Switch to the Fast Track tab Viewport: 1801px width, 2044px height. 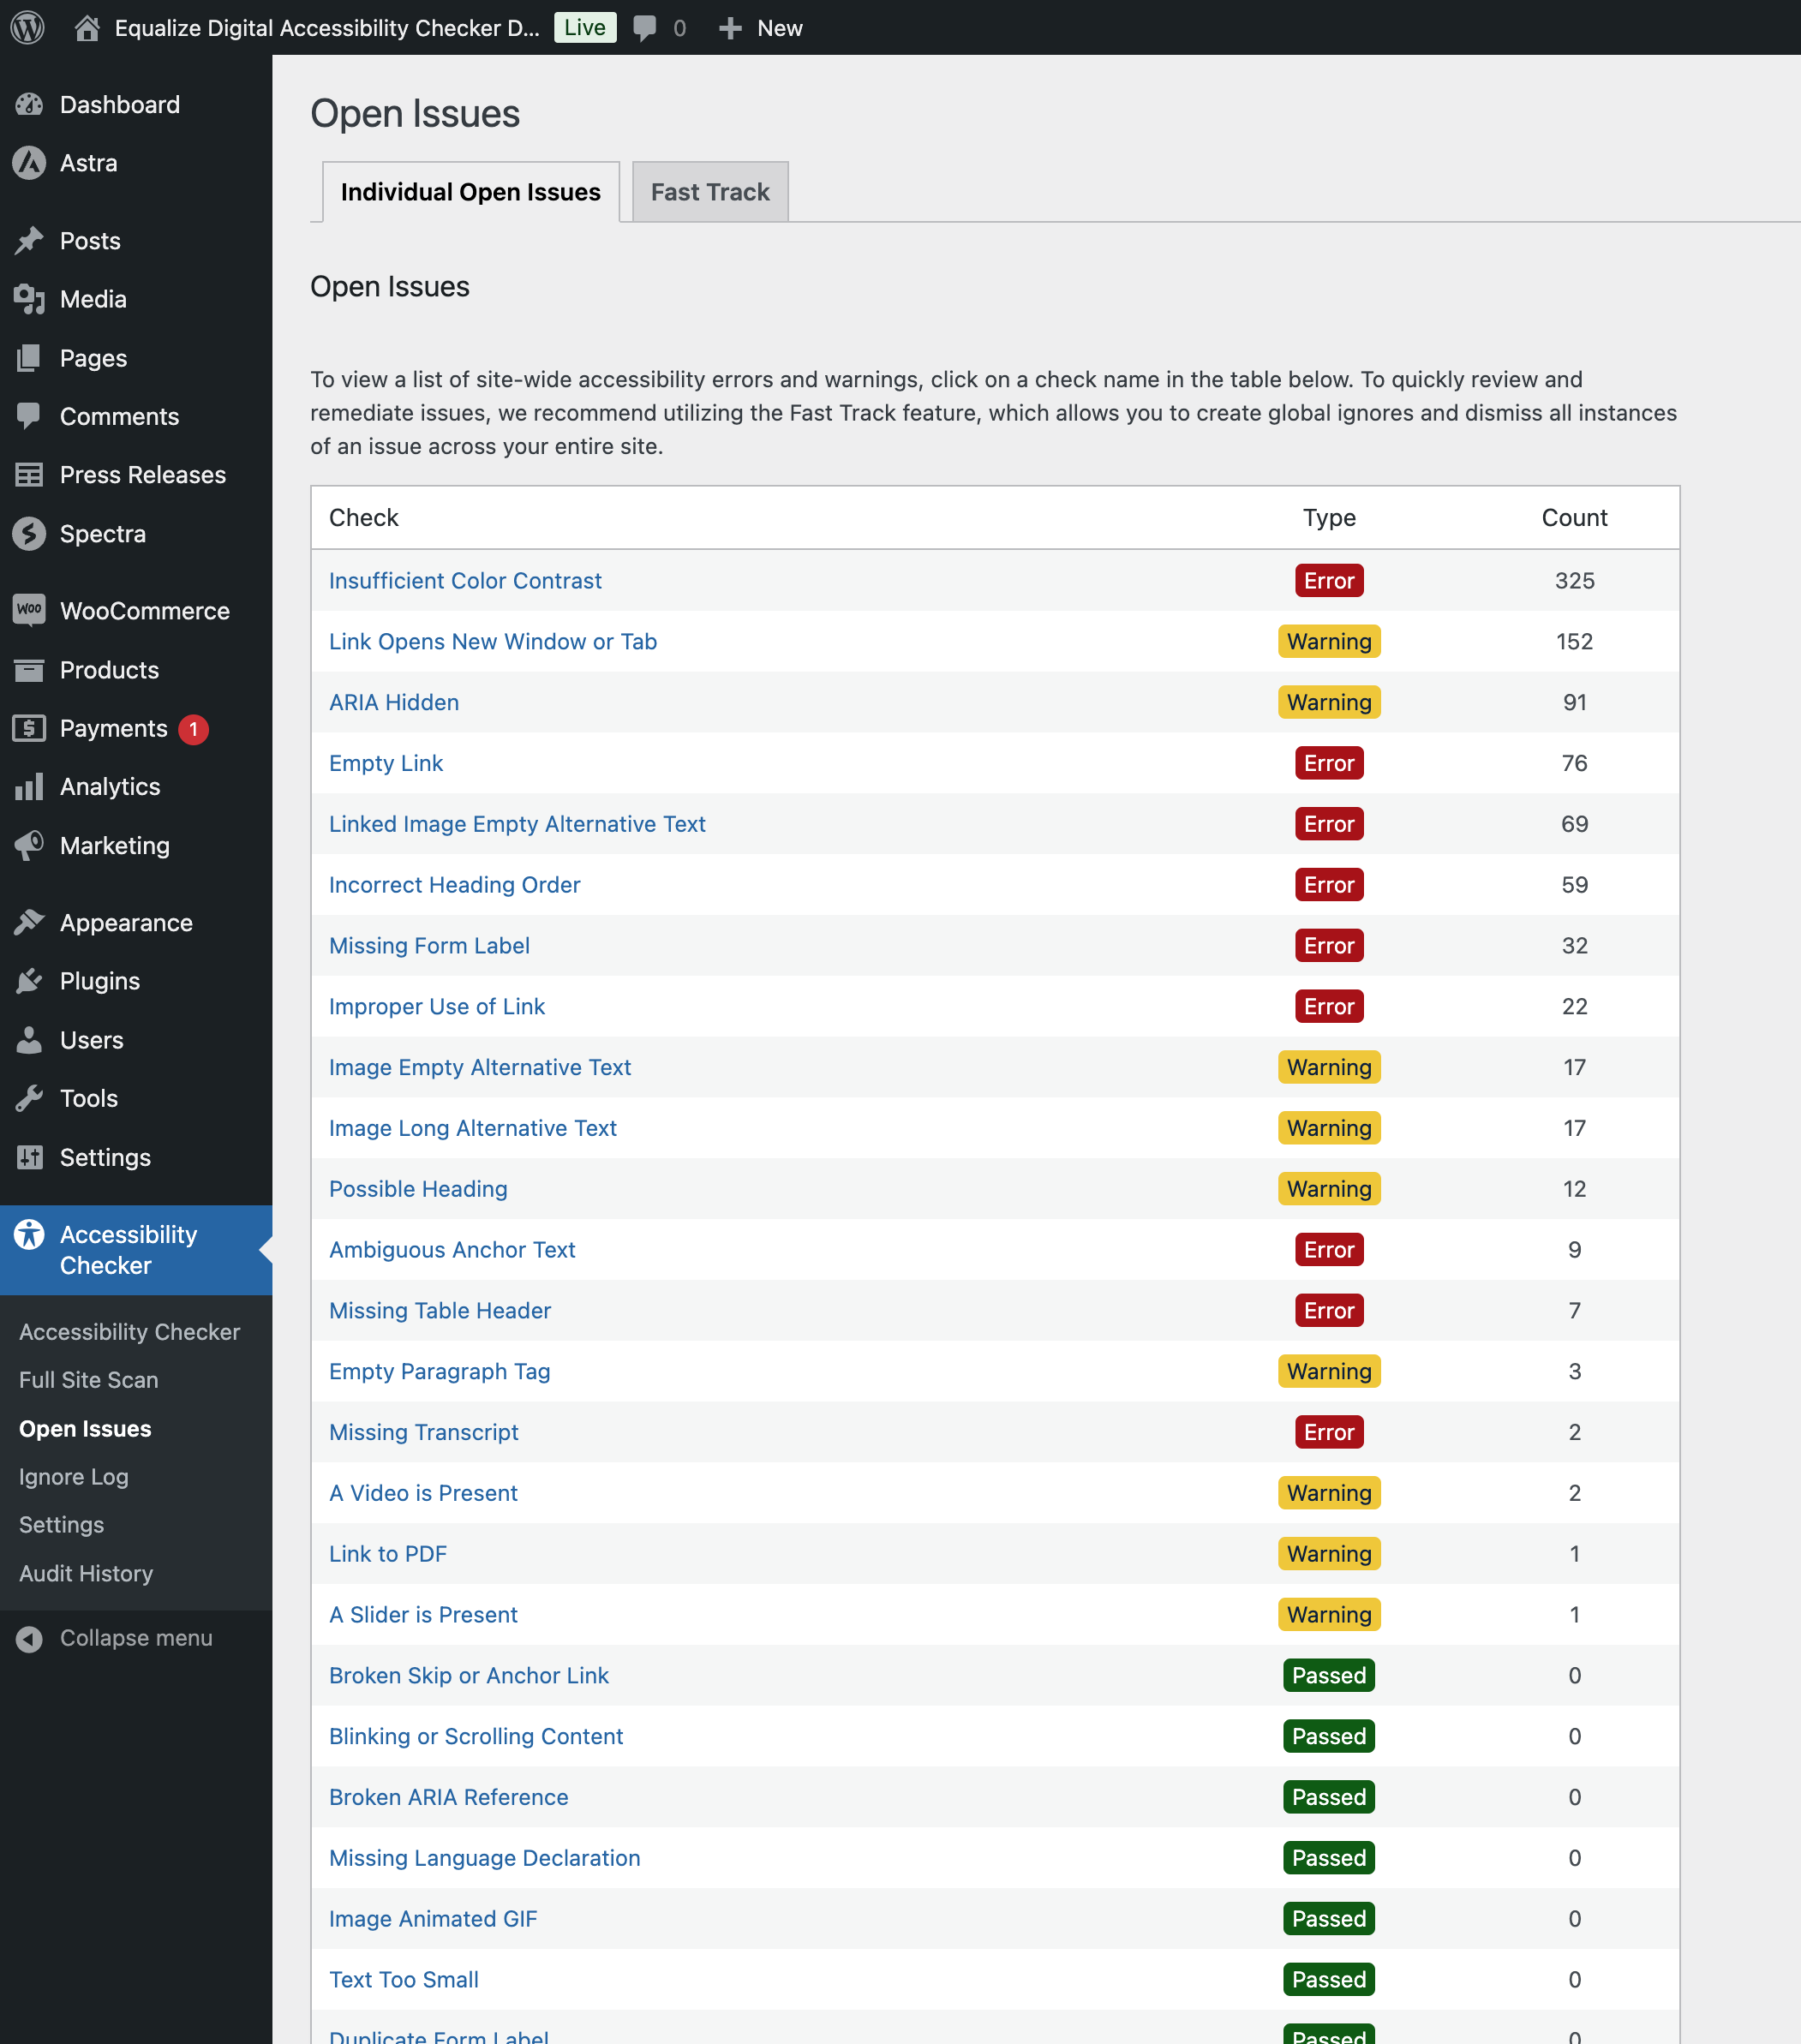710,192
